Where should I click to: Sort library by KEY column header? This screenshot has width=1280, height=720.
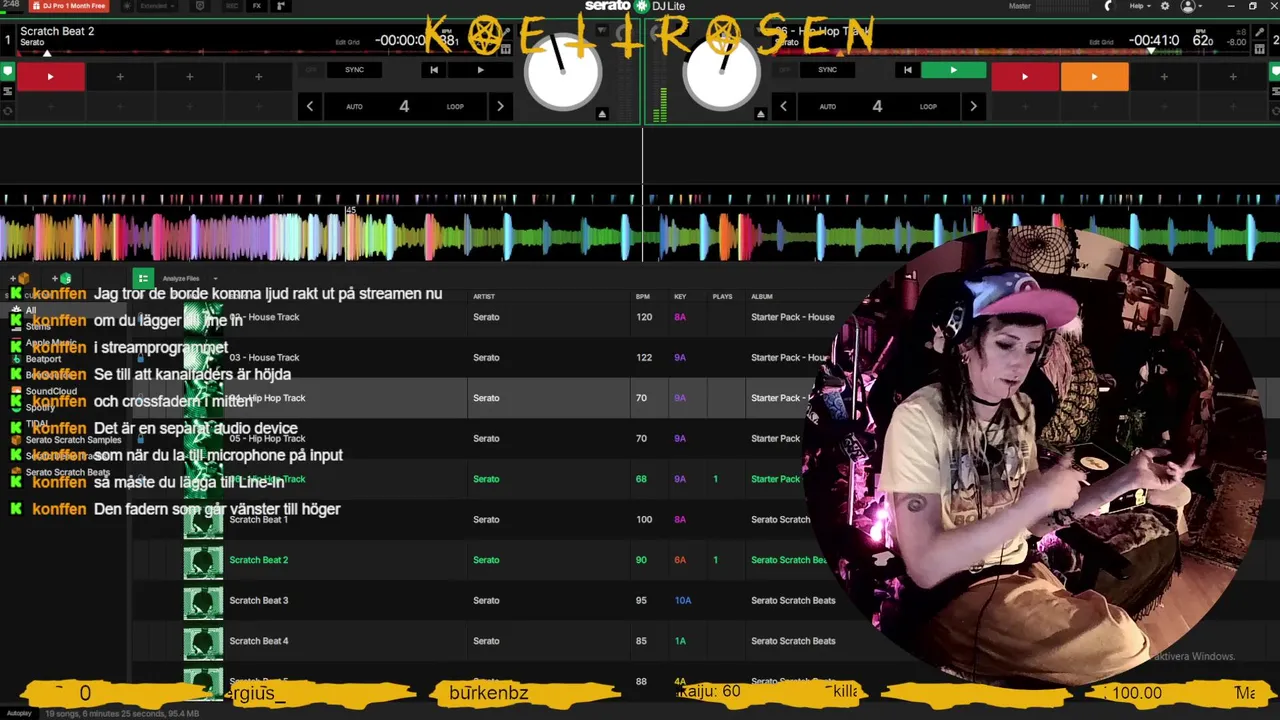680,296
